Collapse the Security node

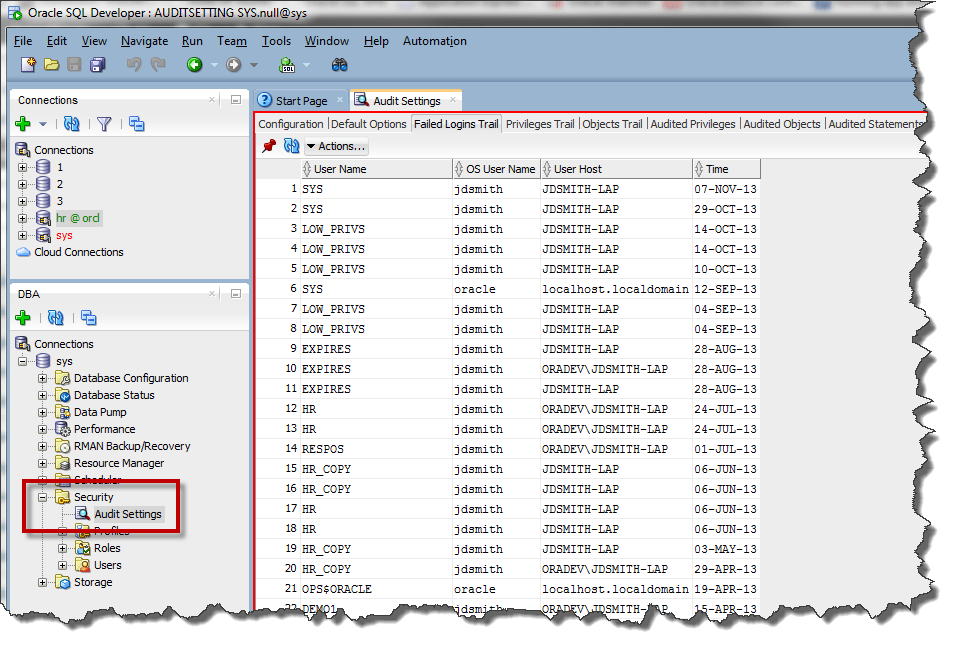43,497
